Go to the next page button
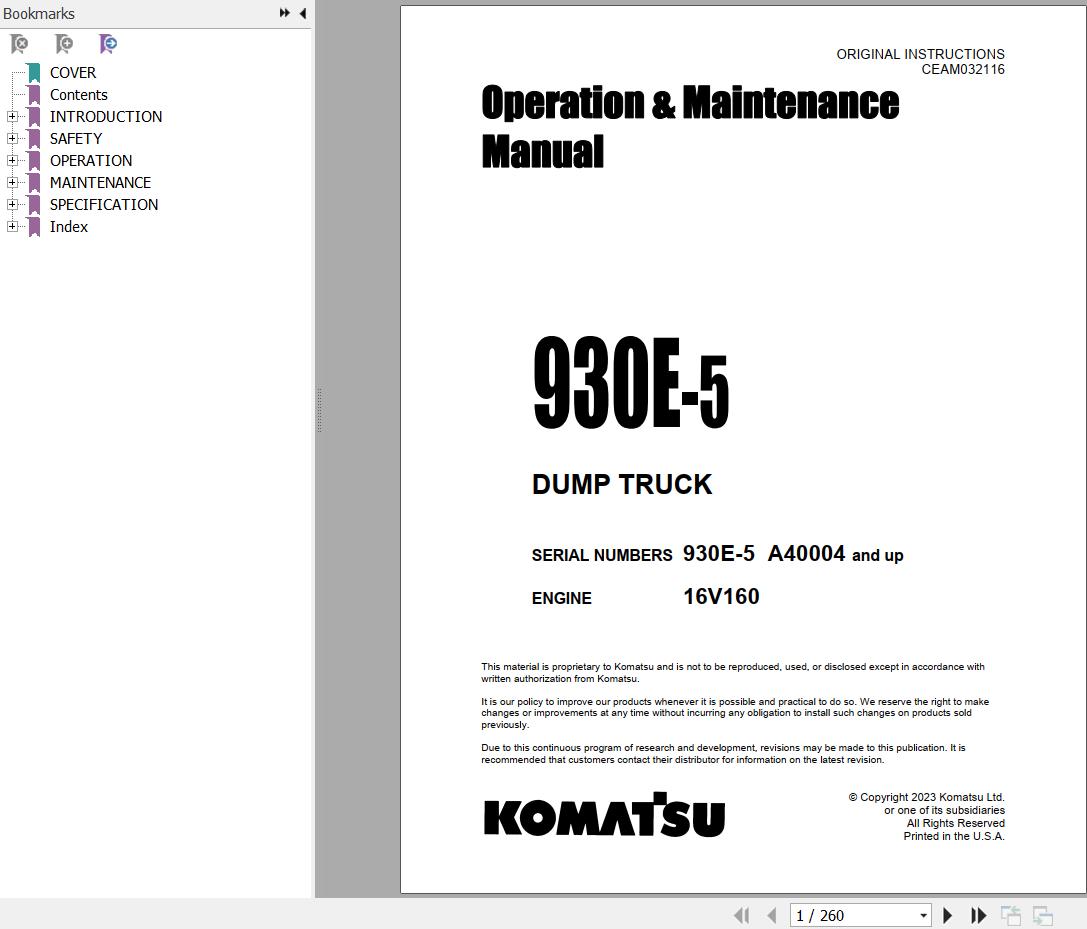Screen dimensions: 1087x929 948,916
